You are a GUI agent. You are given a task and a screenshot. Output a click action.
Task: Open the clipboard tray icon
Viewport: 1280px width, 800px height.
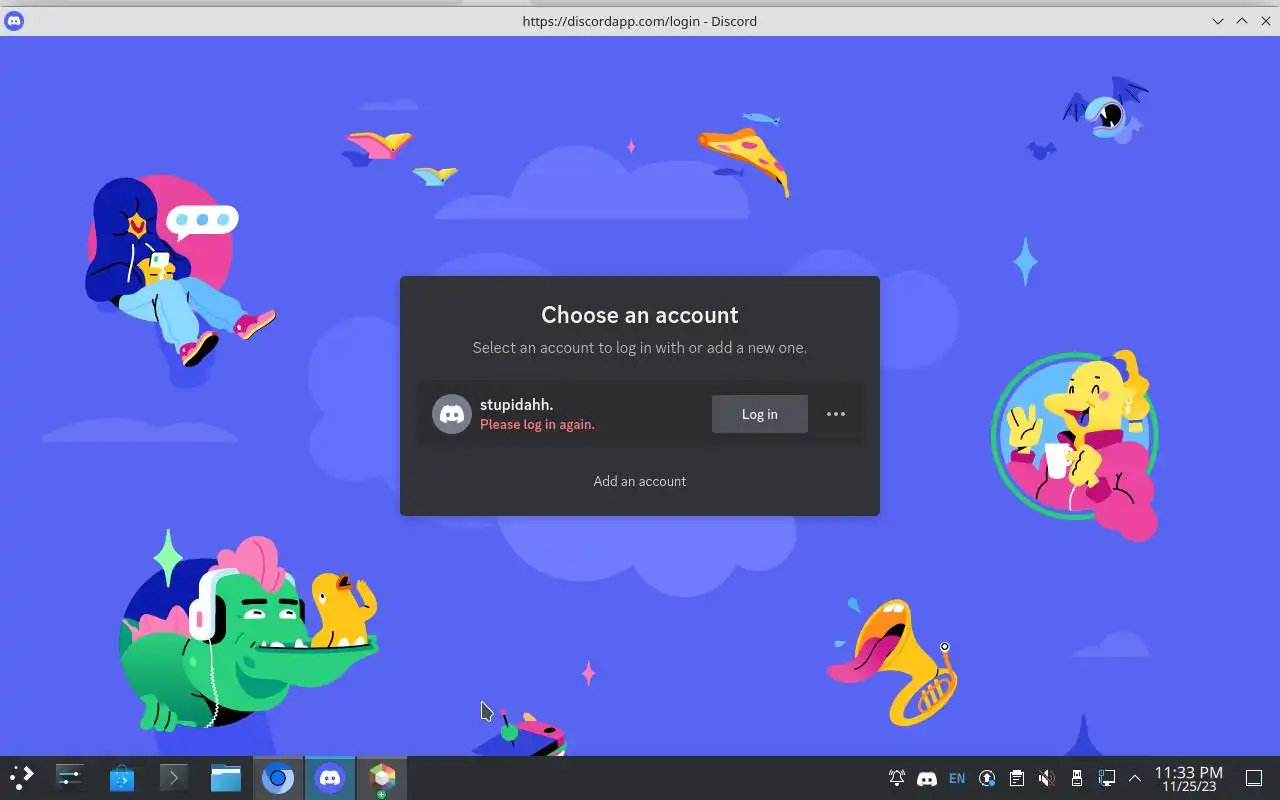[1017, 778]
